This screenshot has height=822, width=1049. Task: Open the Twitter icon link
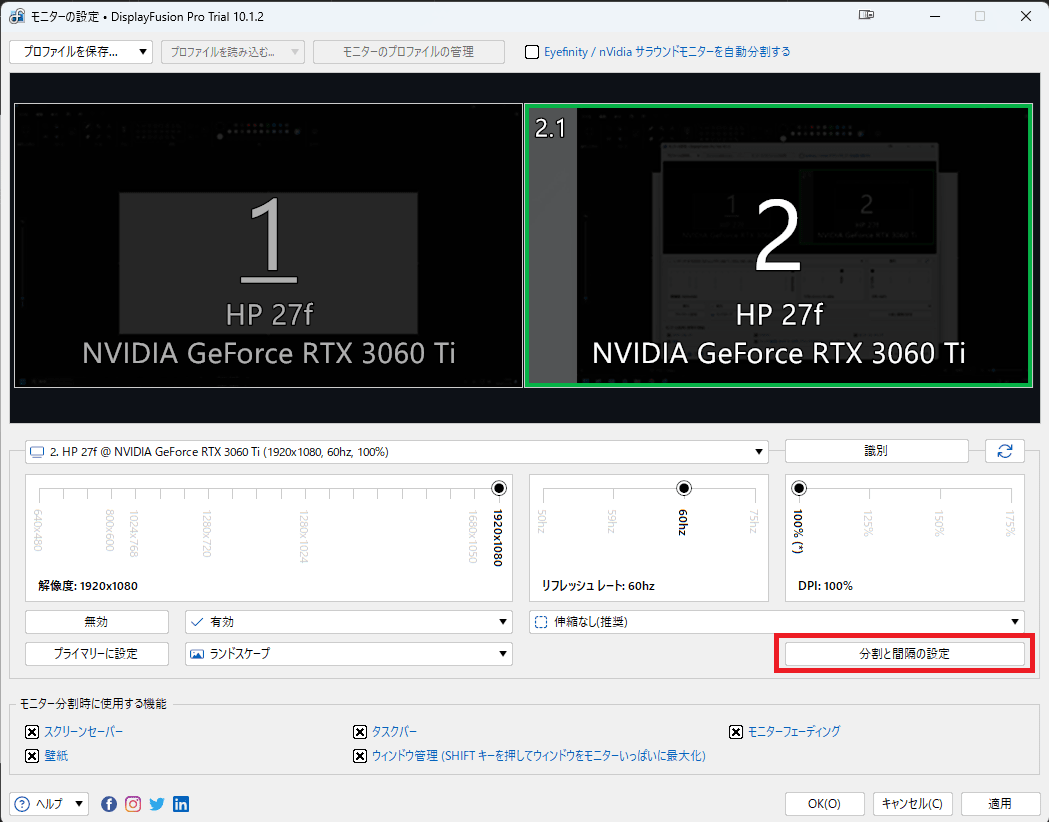[x=157, y=804]
